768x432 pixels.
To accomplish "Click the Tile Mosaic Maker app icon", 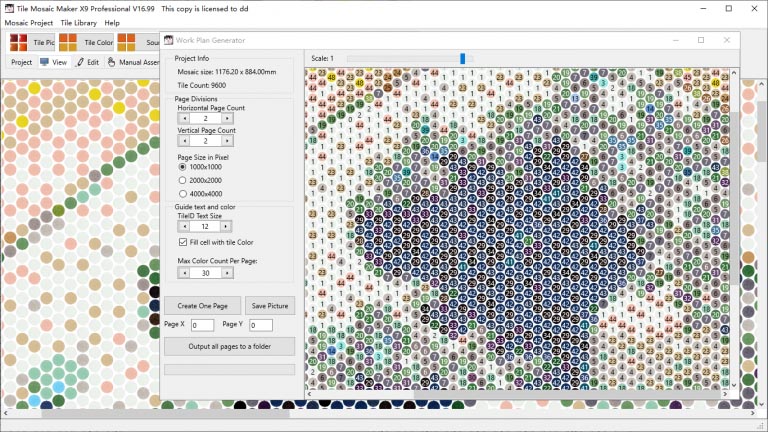I will coord(9,8).
